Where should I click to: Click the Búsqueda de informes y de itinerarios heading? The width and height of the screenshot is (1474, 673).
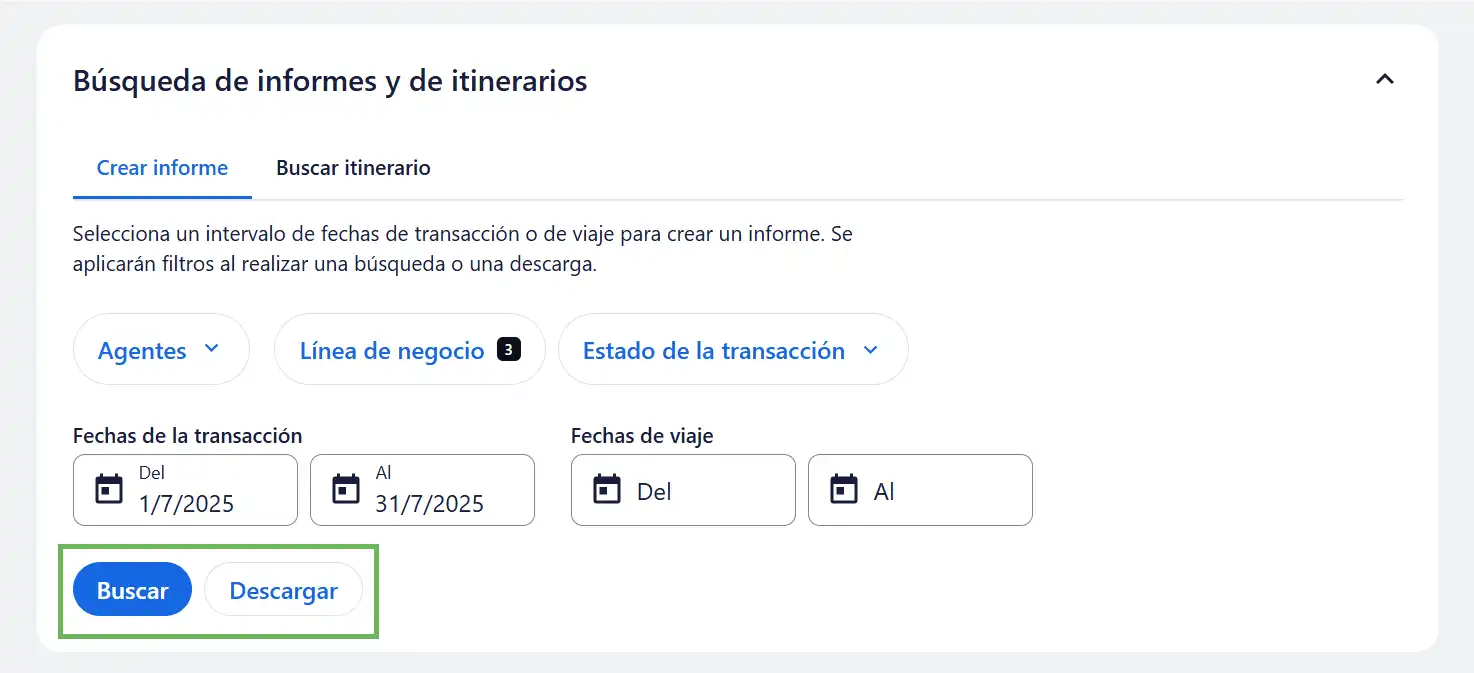coord(330,81)
